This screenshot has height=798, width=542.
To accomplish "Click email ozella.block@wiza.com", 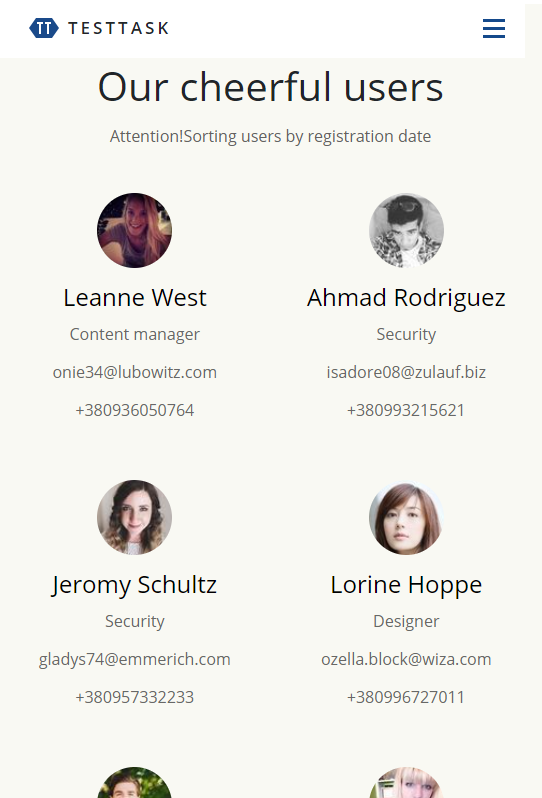I will (406, 659).
